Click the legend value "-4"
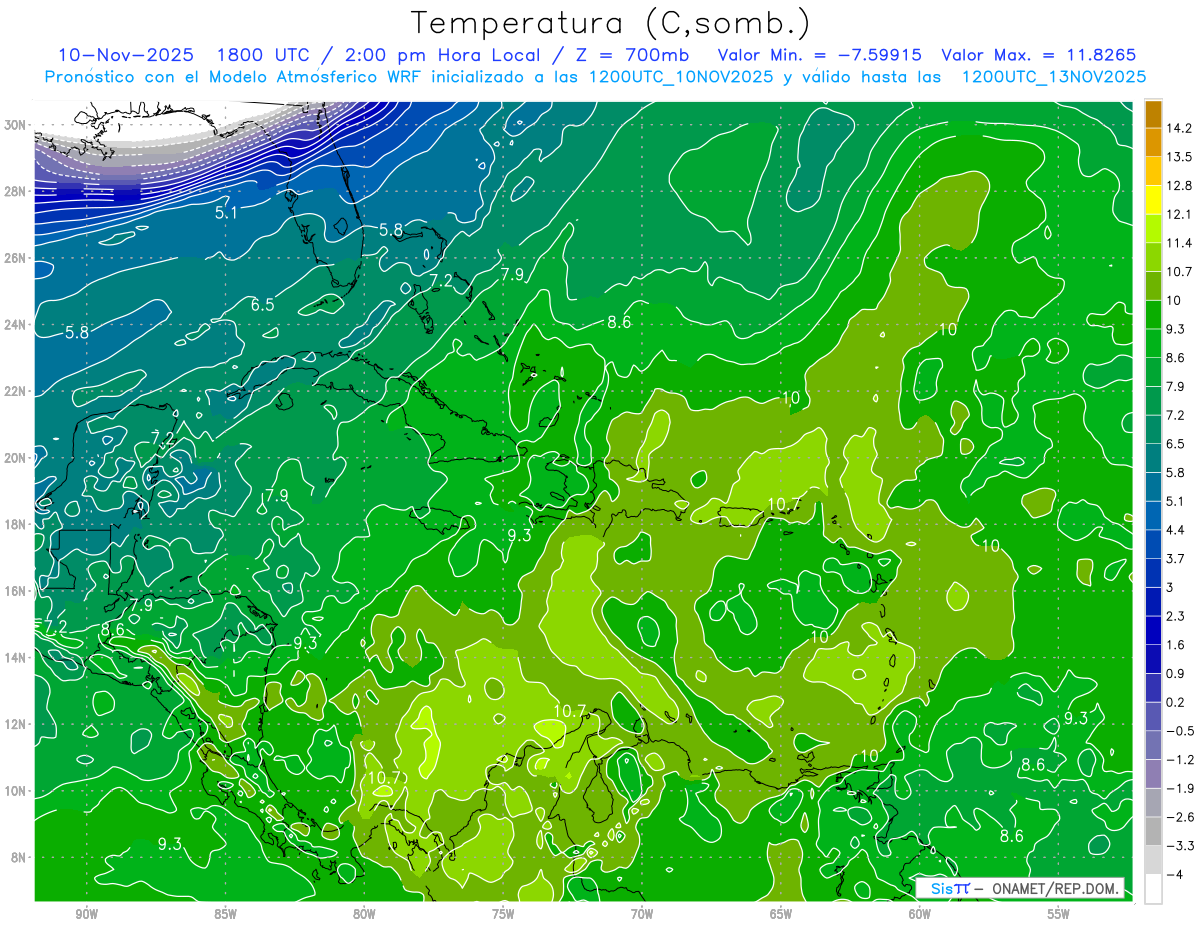The width and height of the screenshot is (1200, 927). pyautogui.click(x=1174, y=875)
